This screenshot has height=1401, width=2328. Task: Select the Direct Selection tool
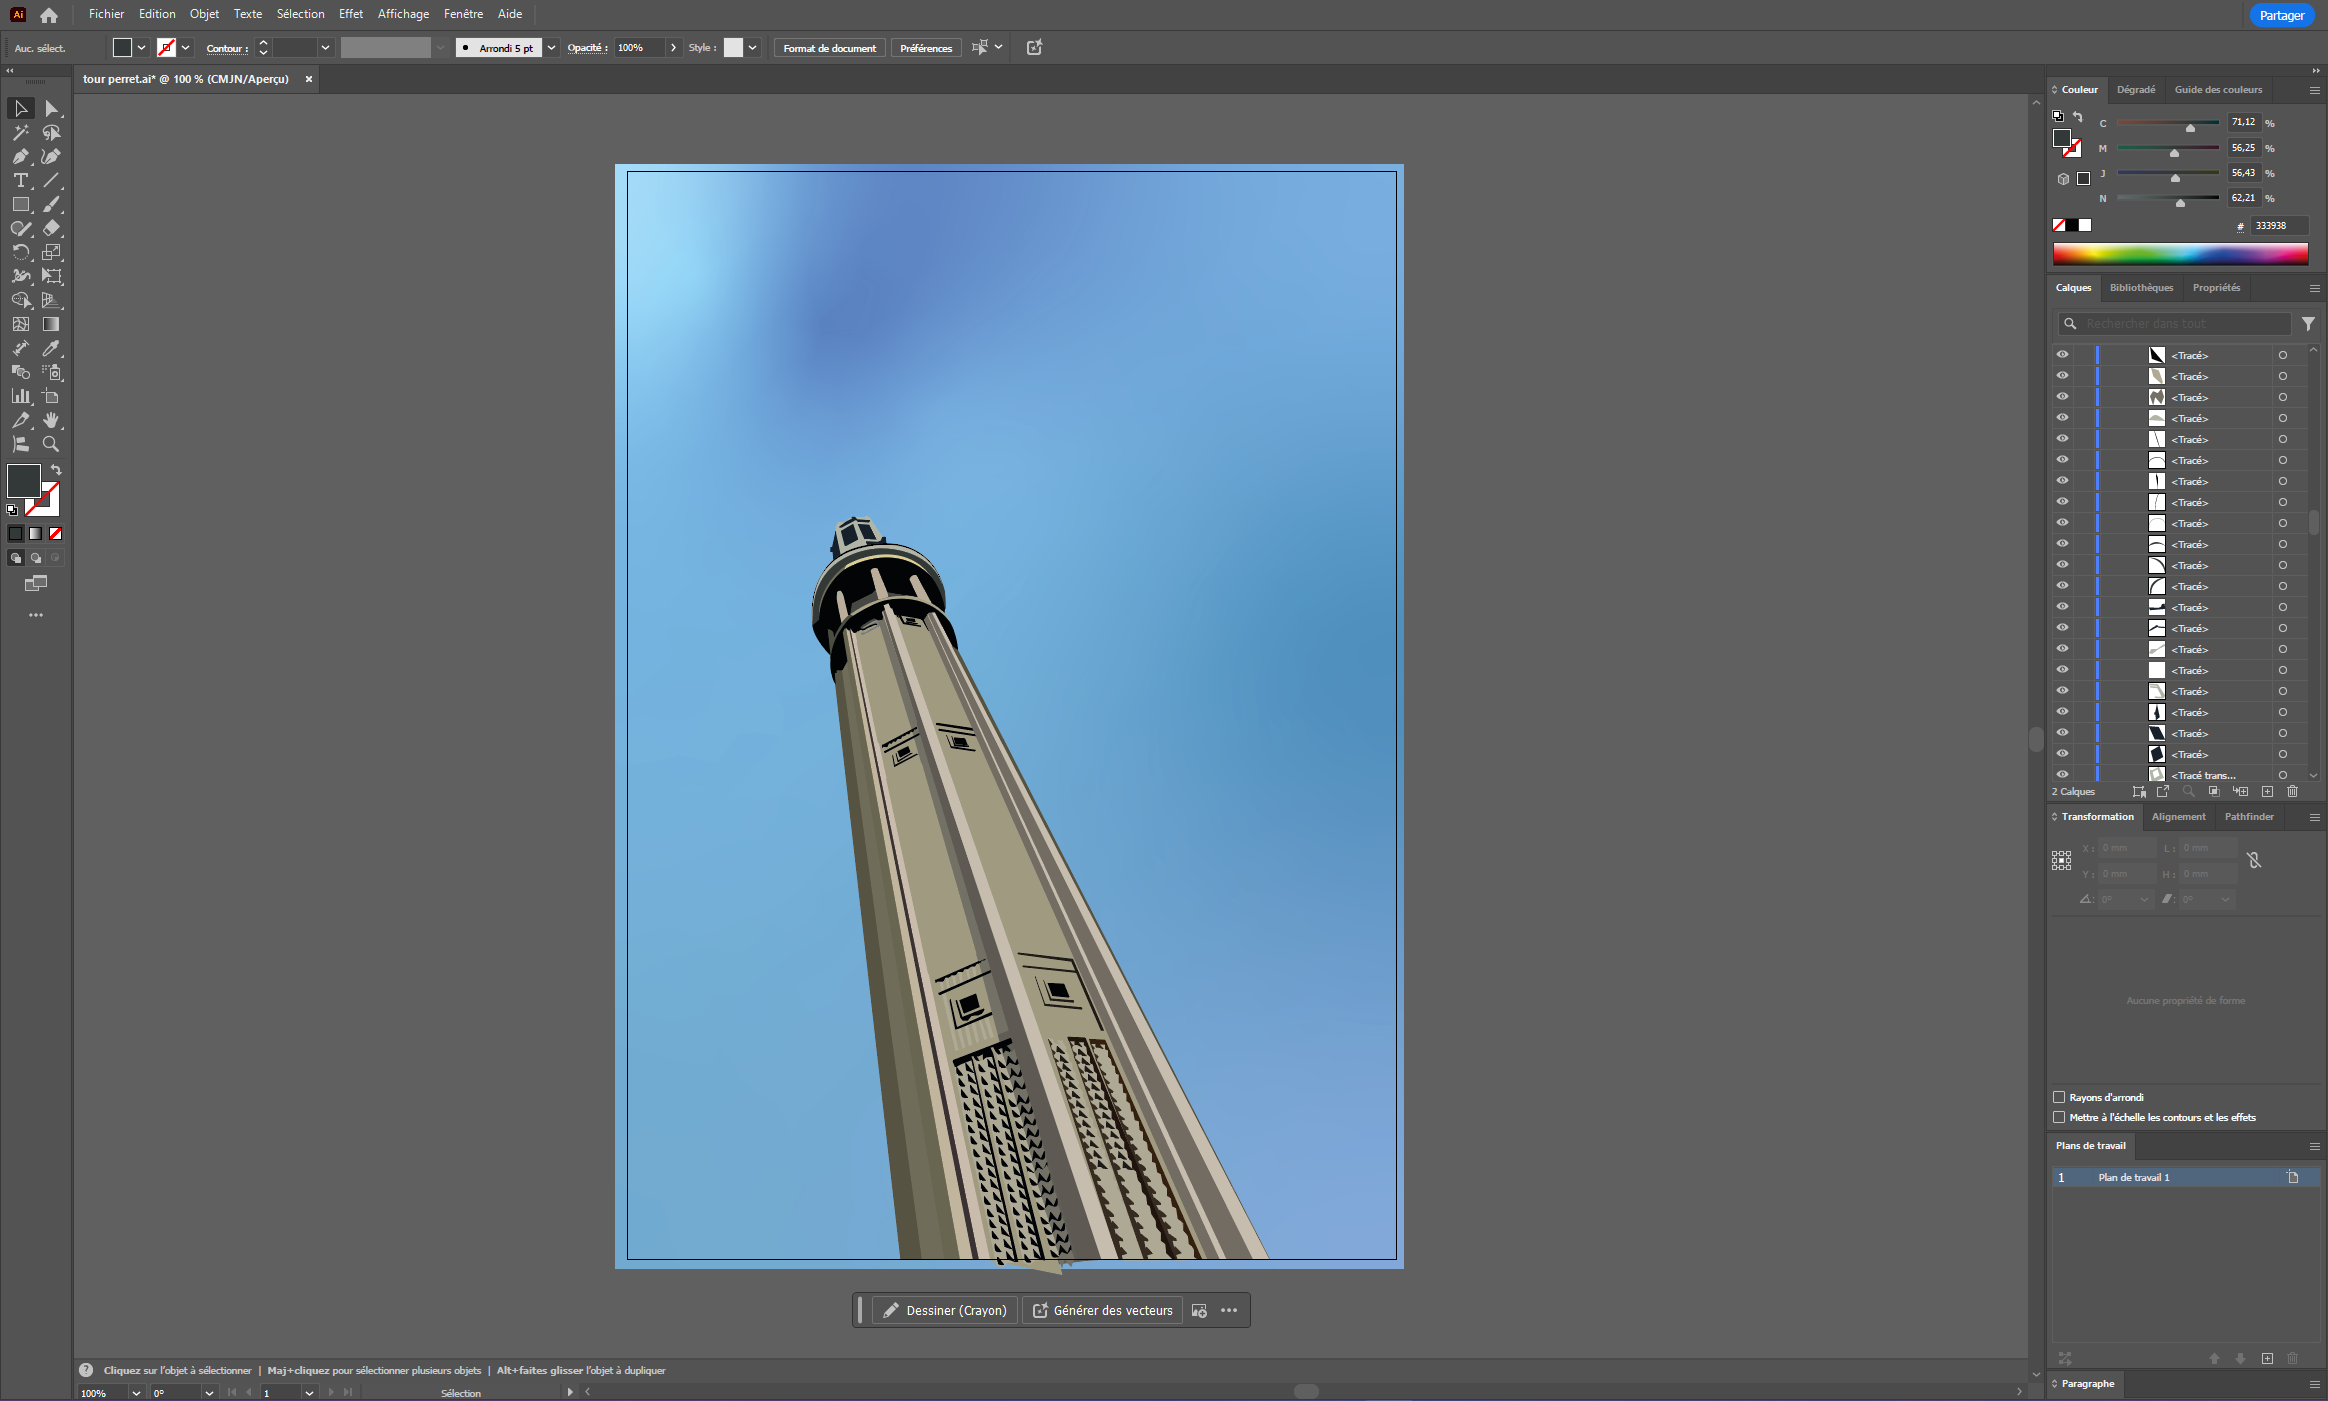51,109
